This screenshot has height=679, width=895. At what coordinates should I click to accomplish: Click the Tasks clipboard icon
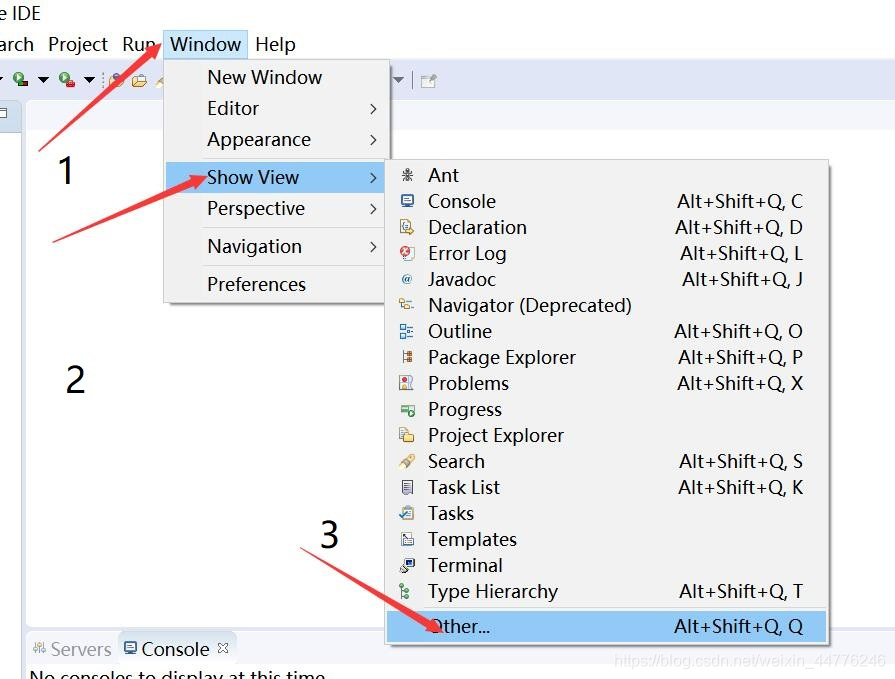tap(406, 513)
